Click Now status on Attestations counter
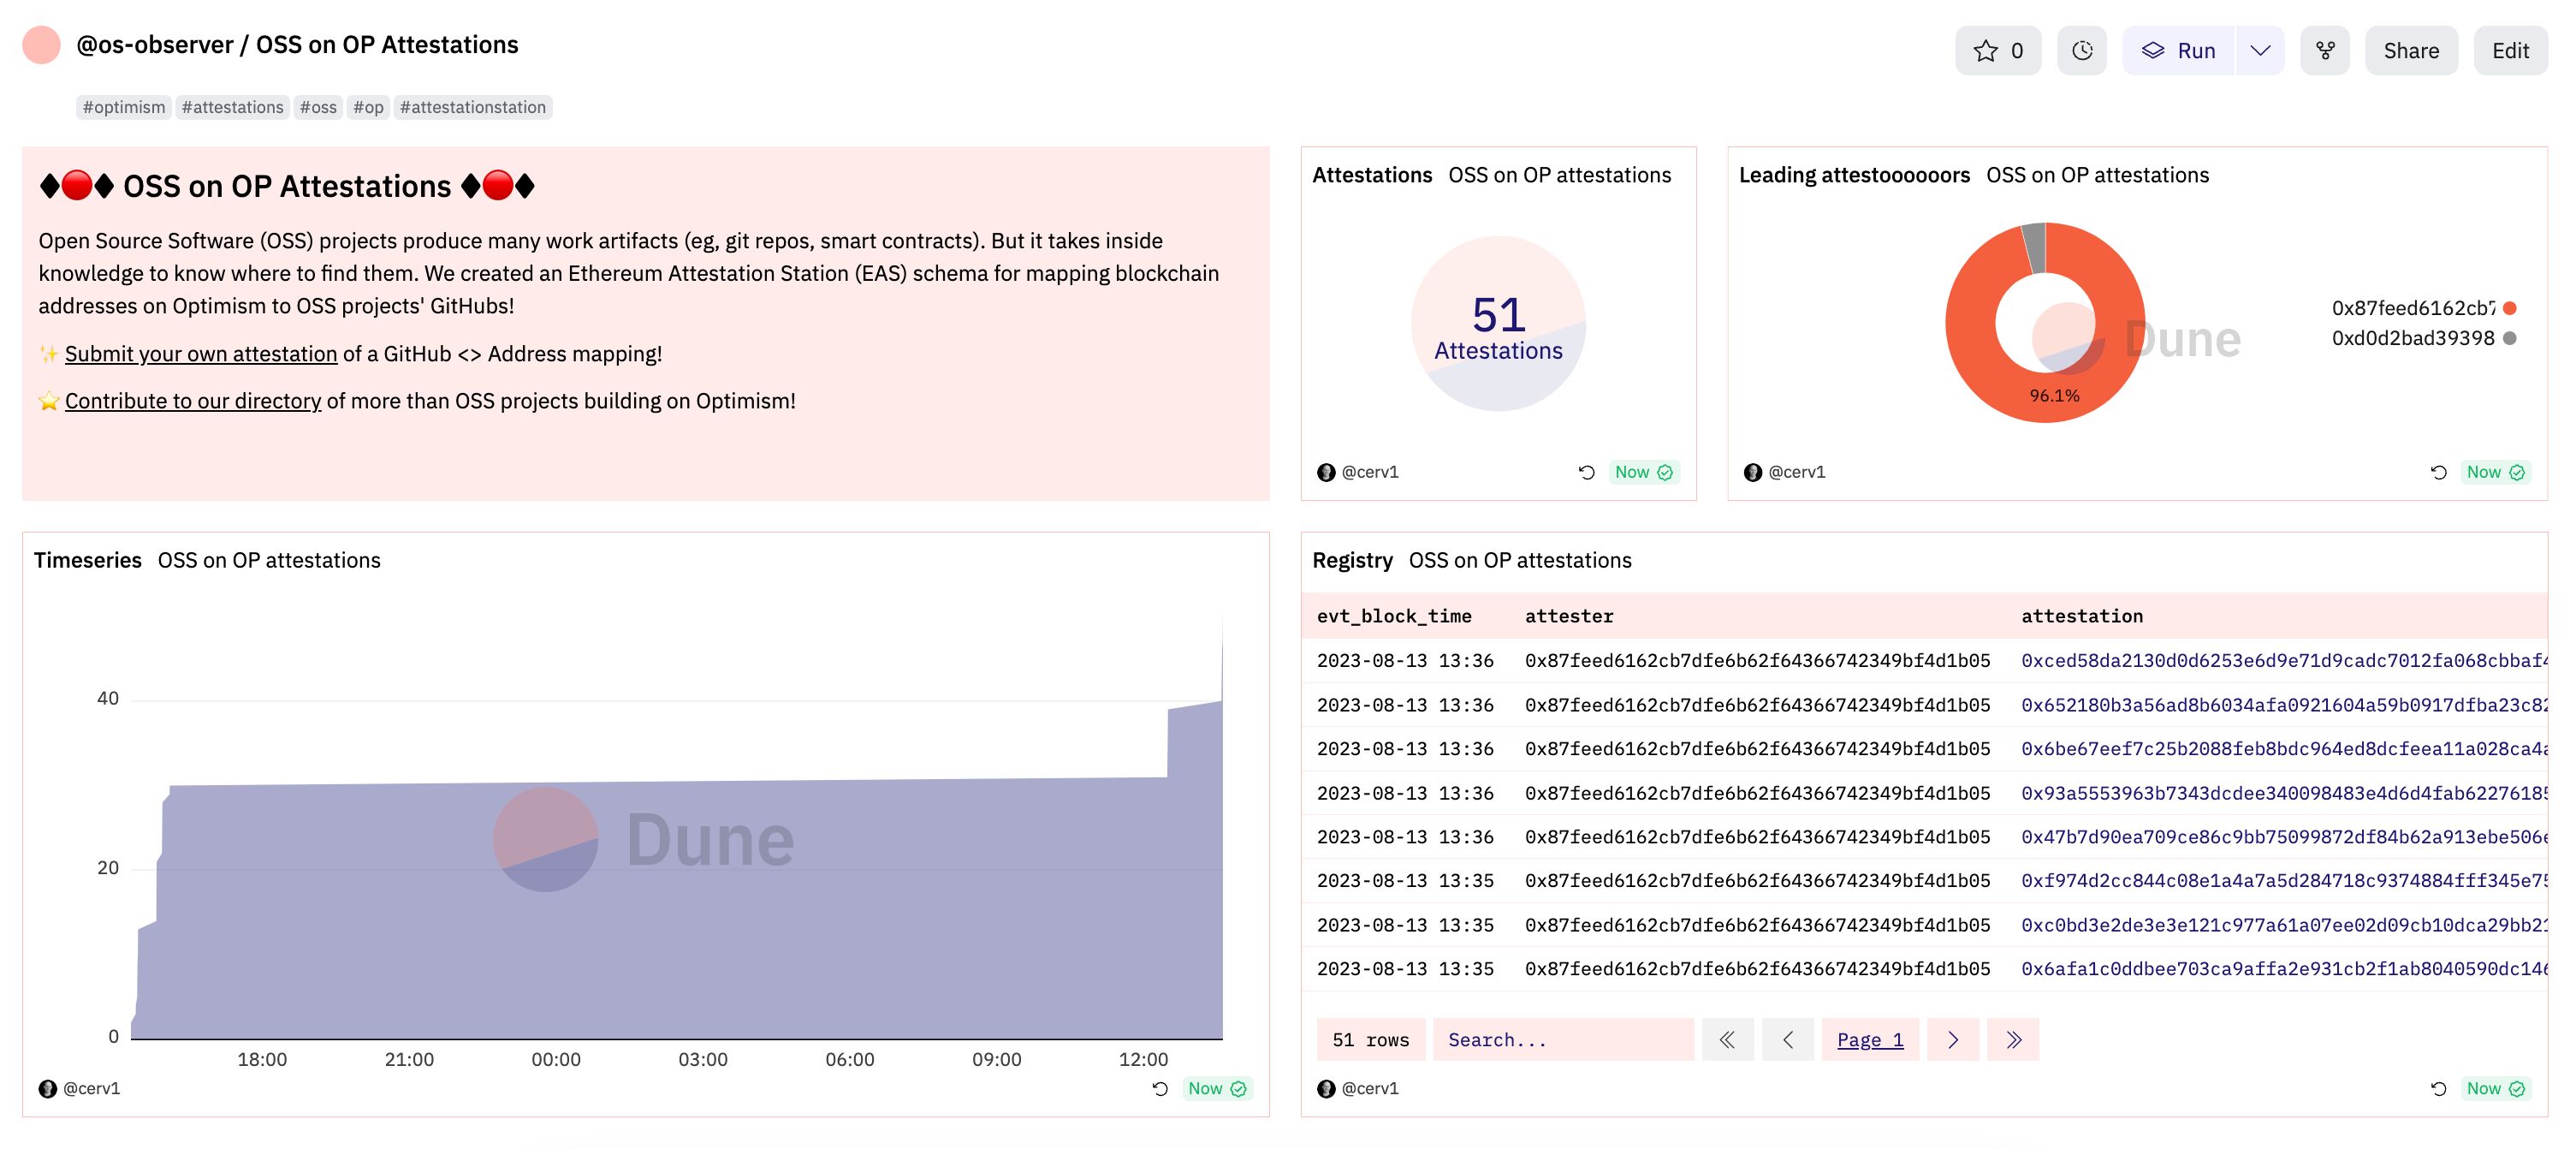Image resolution: width=2576 pixels, height=1149 pixels. click(x=1643, y=472)
